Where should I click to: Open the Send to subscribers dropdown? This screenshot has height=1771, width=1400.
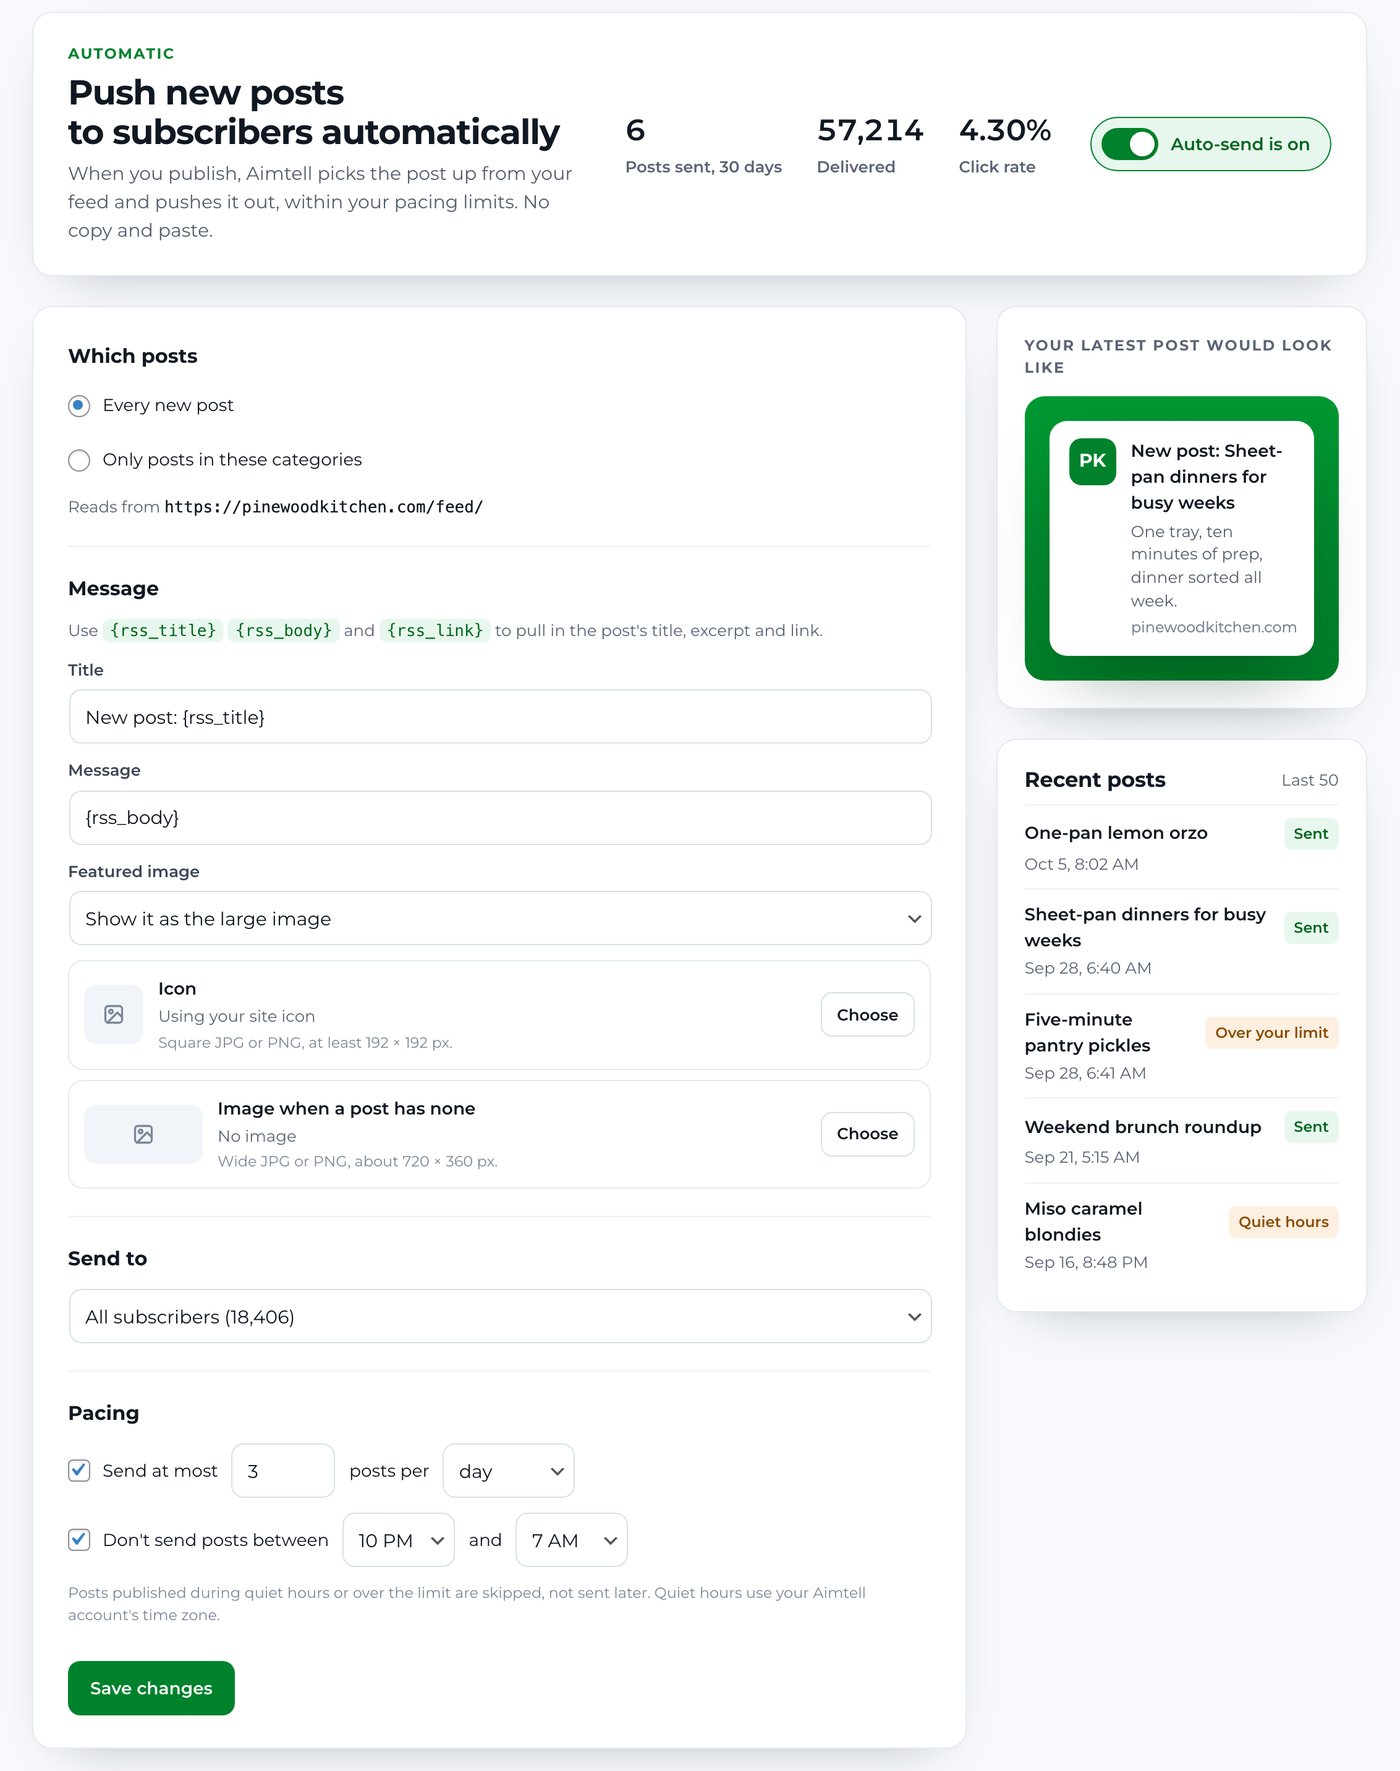click(x=500, y=1316)
